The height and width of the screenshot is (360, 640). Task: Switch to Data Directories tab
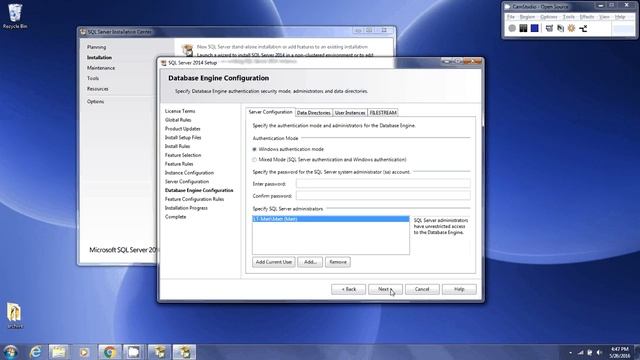tap(313, 113)
